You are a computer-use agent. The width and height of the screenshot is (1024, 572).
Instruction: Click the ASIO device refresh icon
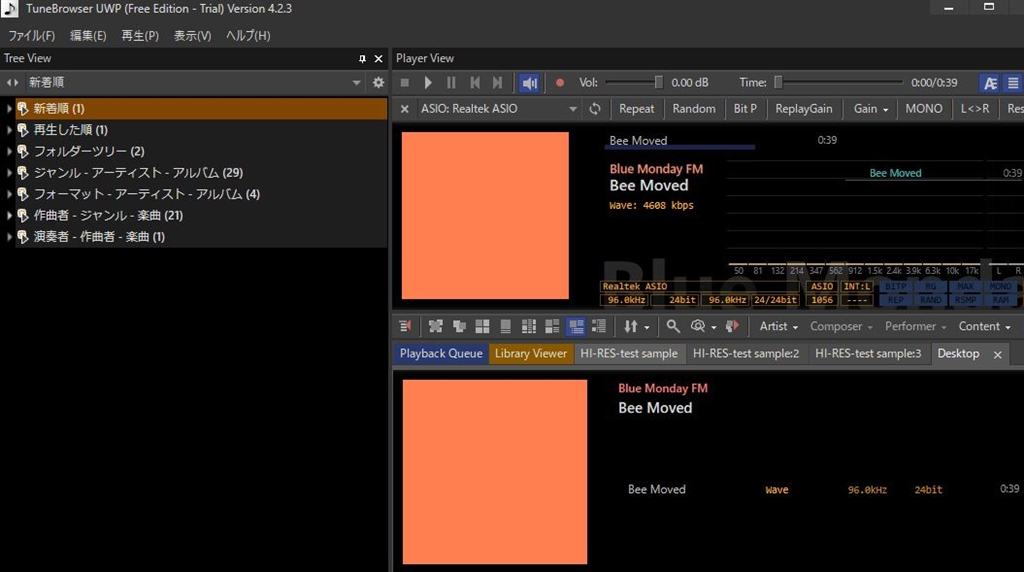tap(595, 109)
